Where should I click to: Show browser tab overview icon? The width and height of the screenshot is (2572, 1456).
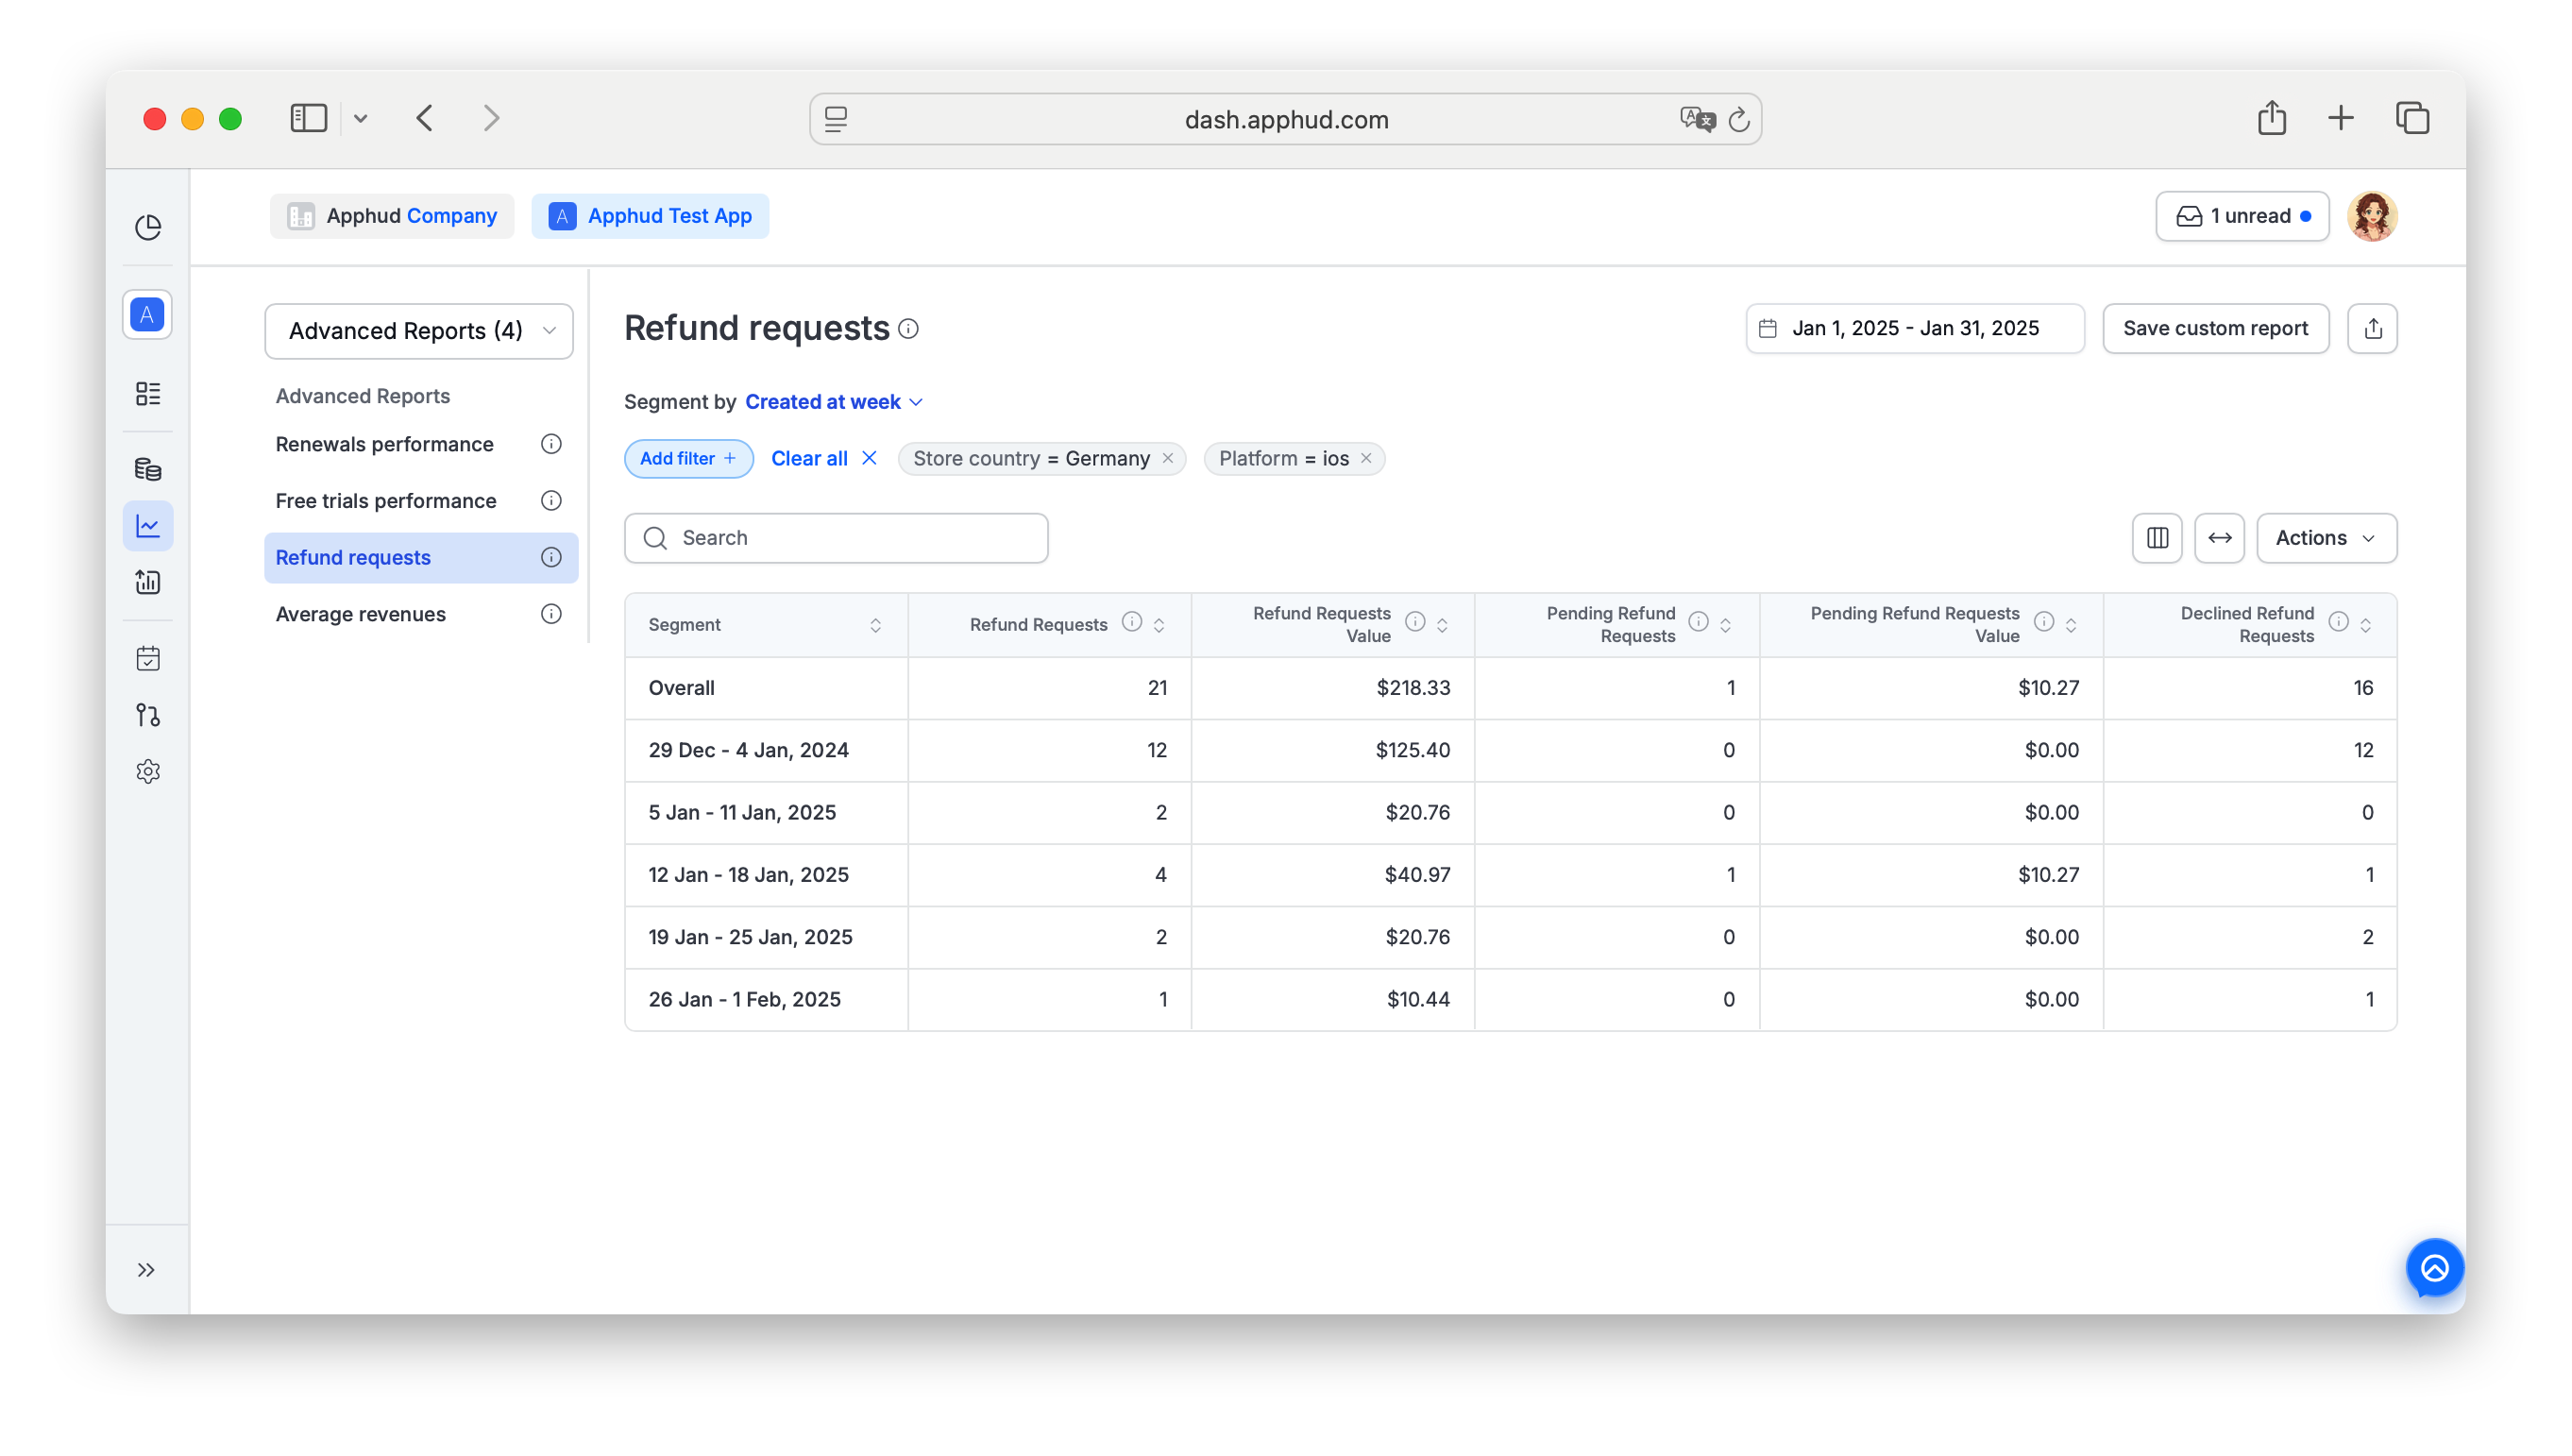(x=2412, y=118)
